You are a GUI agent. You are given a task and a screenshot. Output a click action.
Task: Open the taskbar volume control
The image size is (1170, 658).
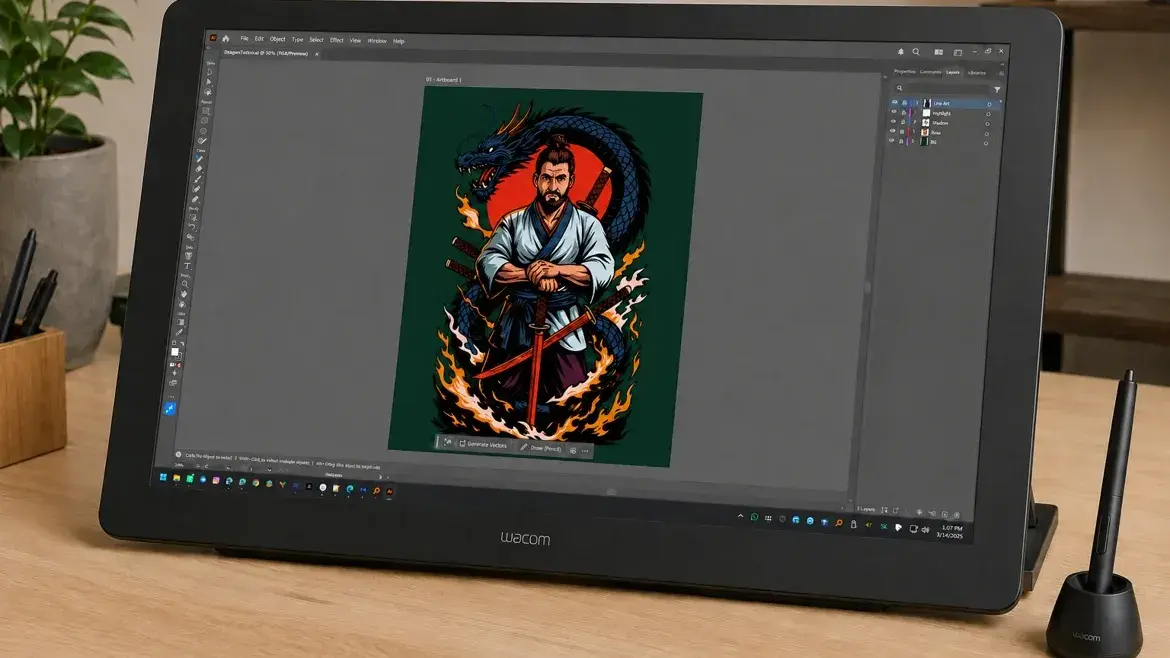pyautogui.click(x=925, y=529)
